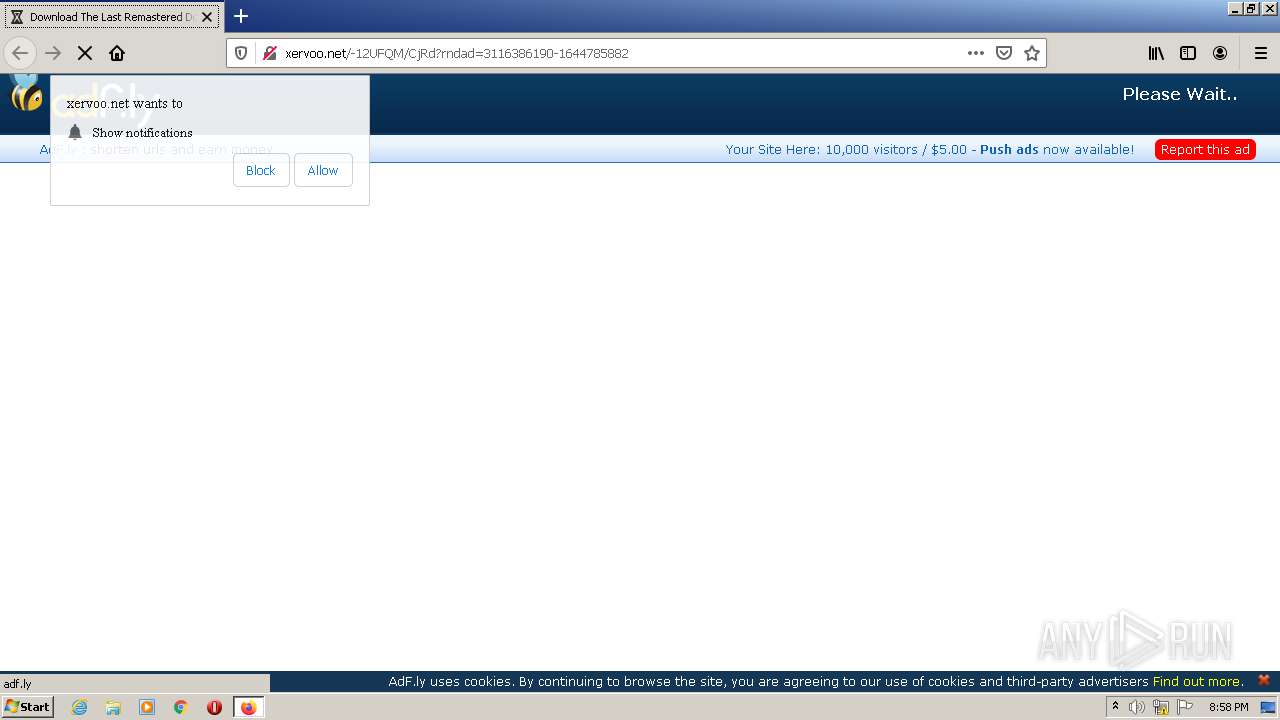Focus the URL address bar

click(x=620, y=53)
